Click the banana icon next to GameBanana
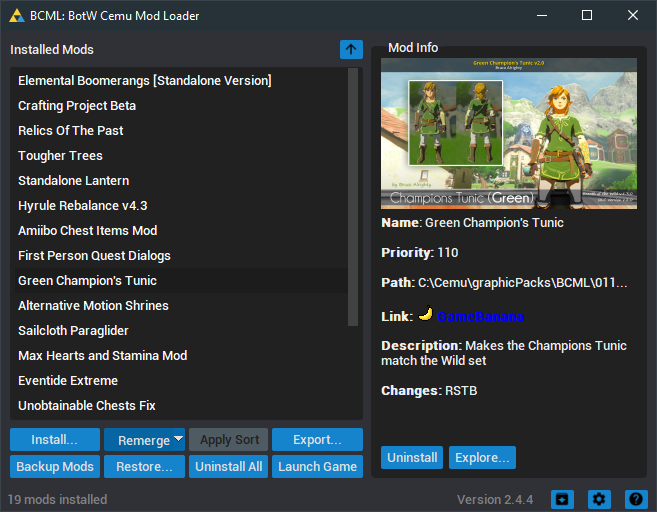Image resolution: width=657 pixels, height=512 pixels. (425, 314)
